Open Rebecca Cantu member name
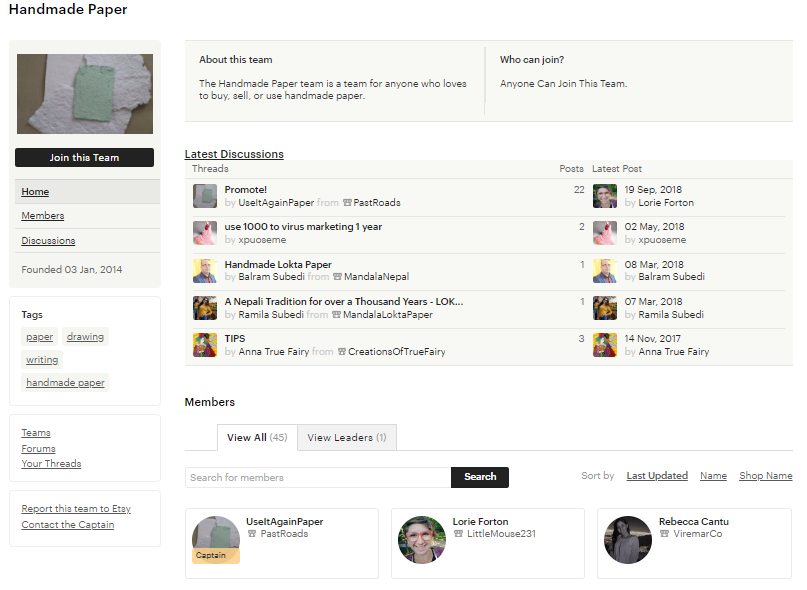This screenshot has height=590, width=807. click(x=694, y=522)
